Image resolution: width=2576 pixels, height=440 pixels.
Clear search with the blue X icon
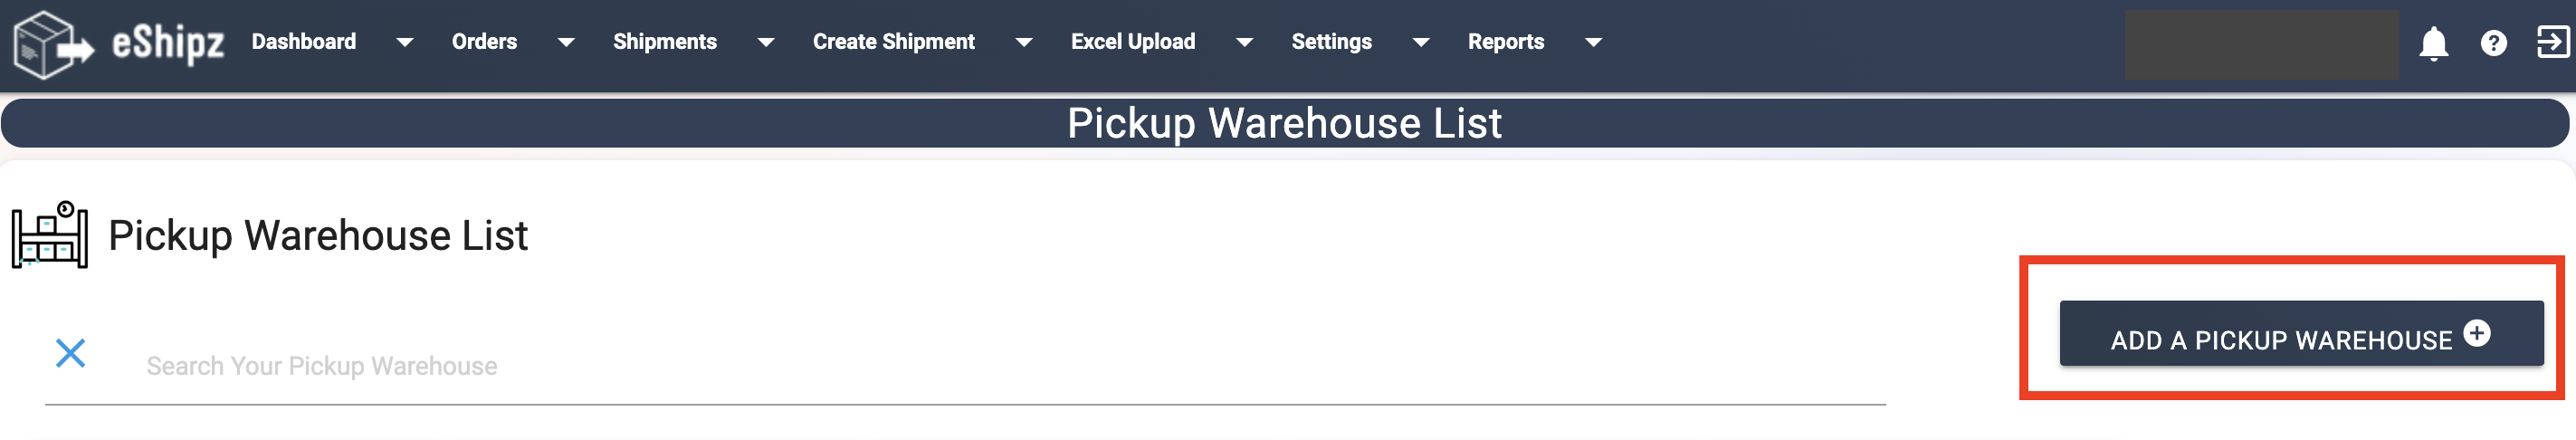point(70,352)
